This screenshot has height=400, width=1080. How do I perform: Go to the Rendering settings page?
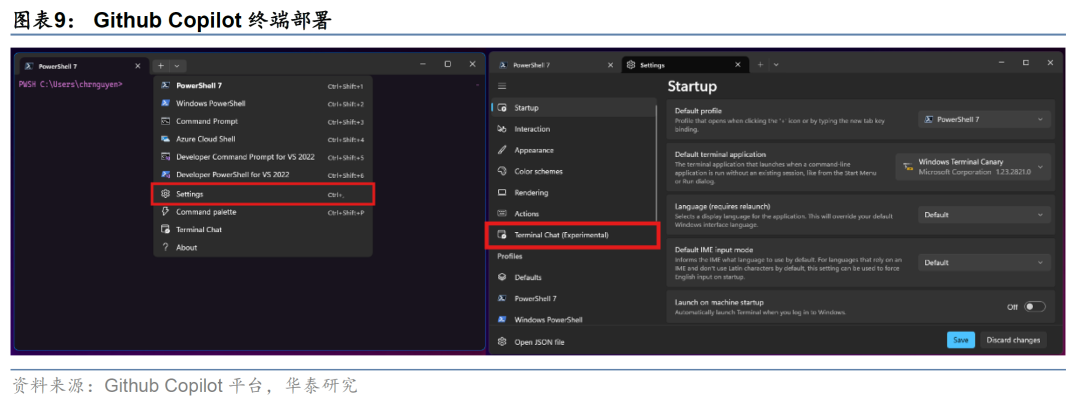531,192
